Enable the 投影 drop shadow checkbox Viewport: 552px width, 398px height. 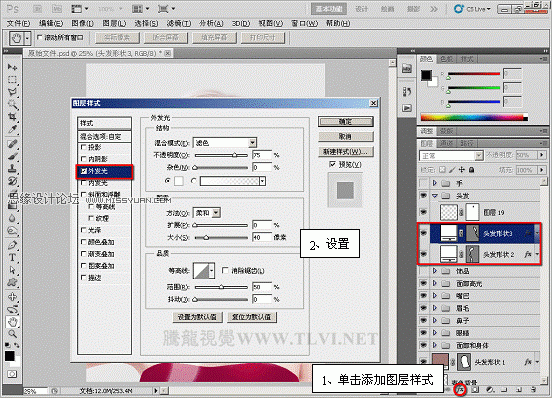(x=83, y=147)
